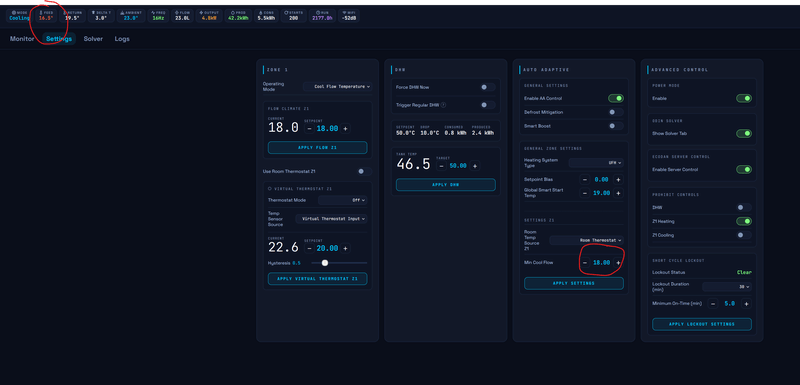Open Room Temp Source Z1 dropdown

click(586, 240)
